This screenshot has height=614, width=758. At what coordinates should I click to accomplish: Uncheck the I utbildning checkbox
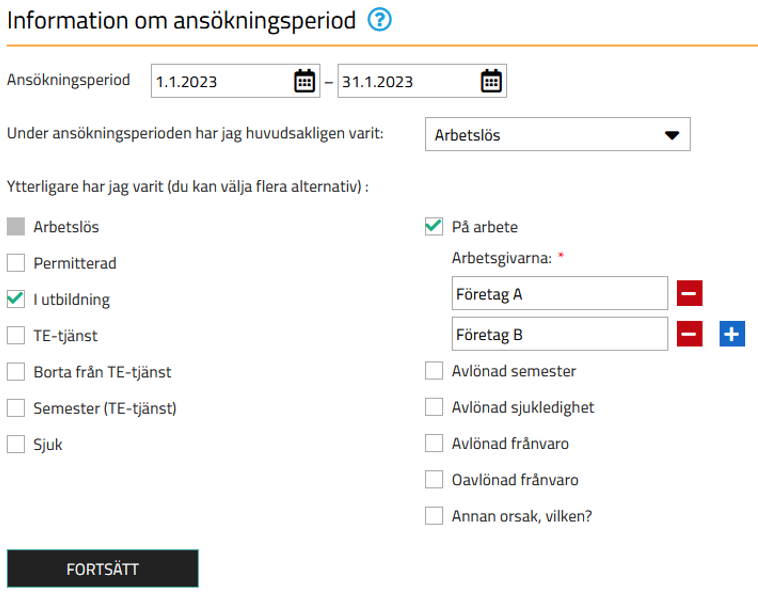coord(16,299)
